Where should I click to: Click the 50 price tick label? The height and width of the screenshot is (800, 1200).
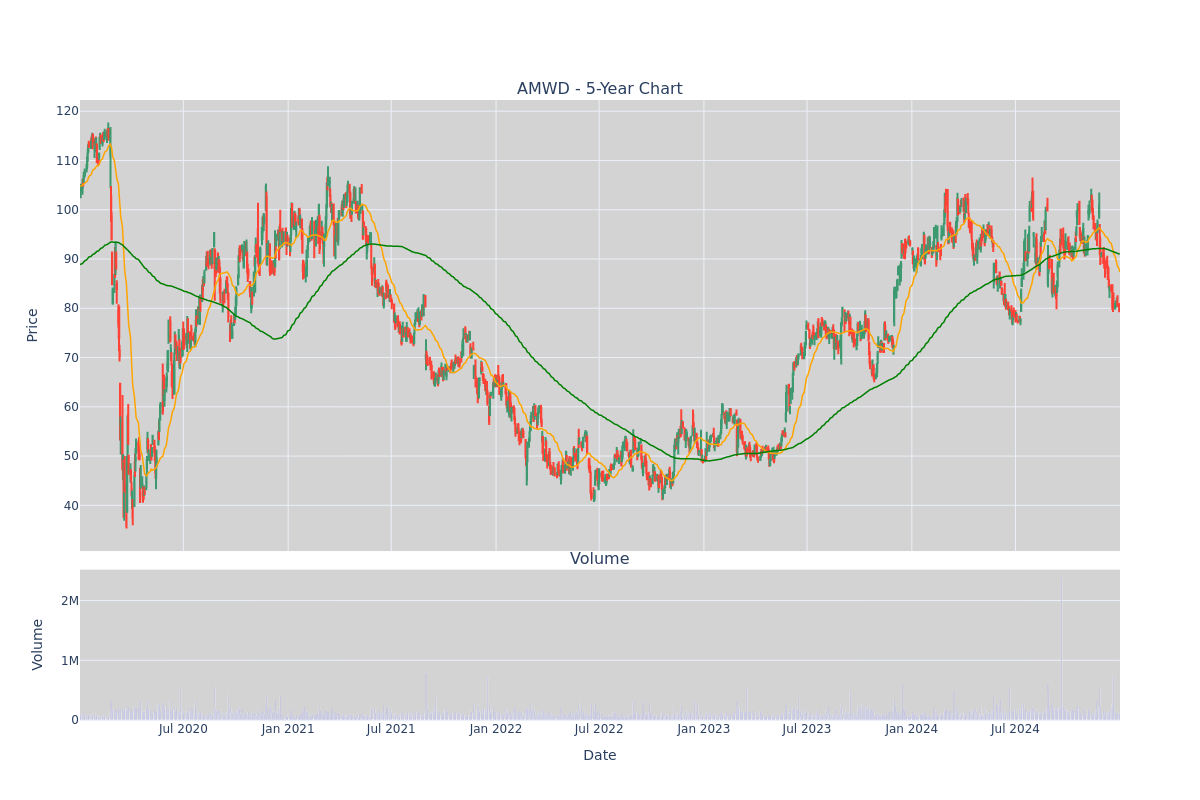[70, 456]
